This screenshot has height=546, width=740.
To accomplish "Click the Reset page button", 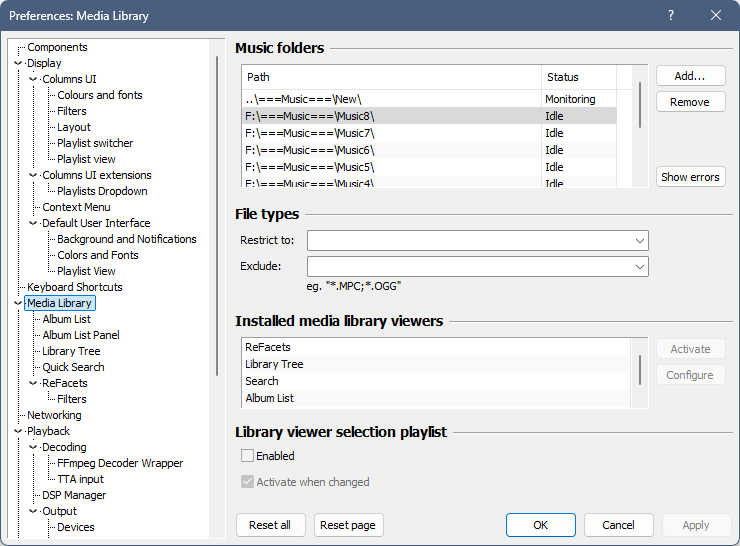I will pos(348,525).
